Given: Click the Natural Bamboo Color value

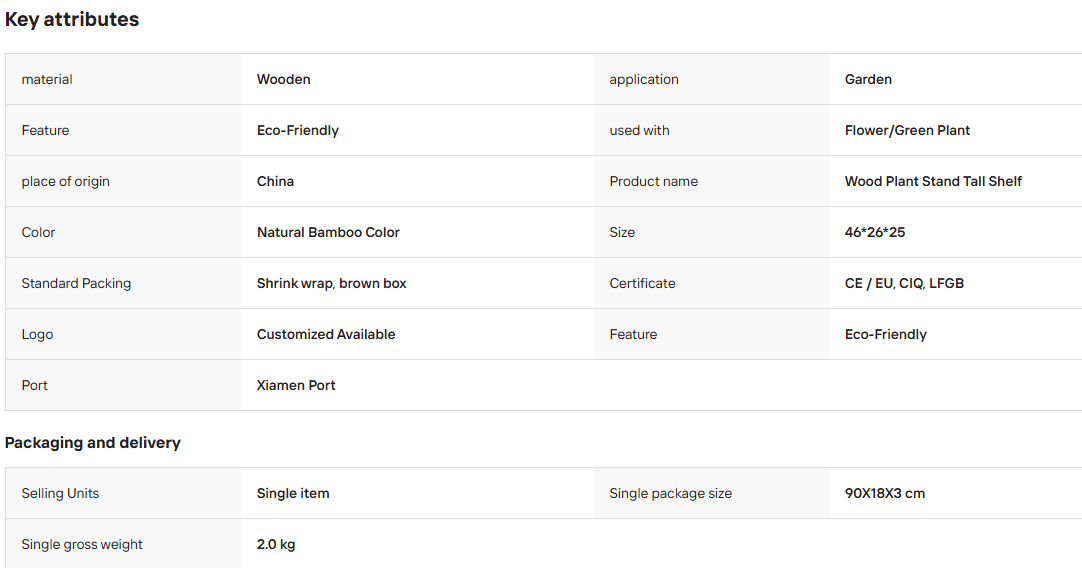Looking at the screenshot, I should [x=328, y=233].
